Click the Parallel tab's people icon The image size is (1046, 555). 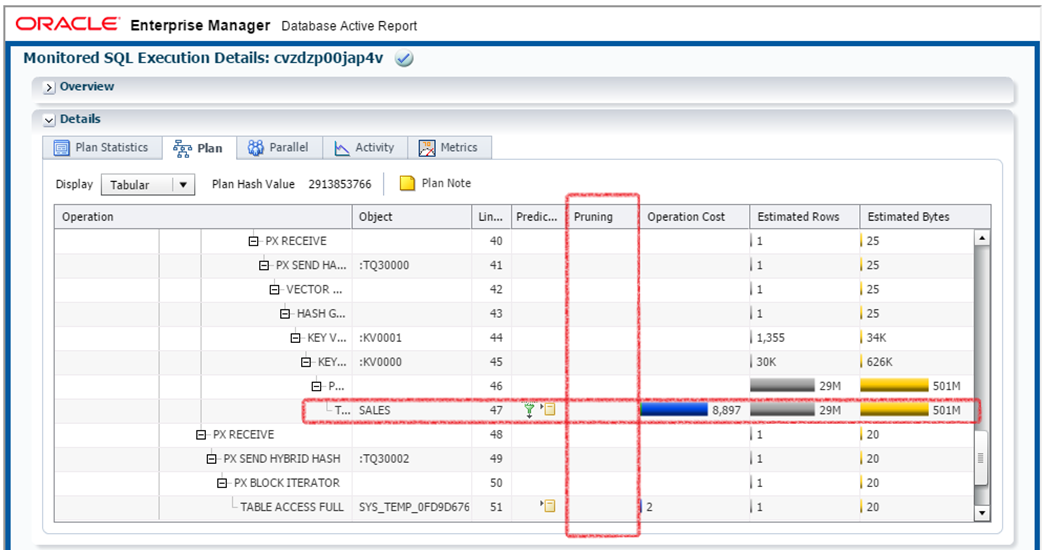(255, 148)
